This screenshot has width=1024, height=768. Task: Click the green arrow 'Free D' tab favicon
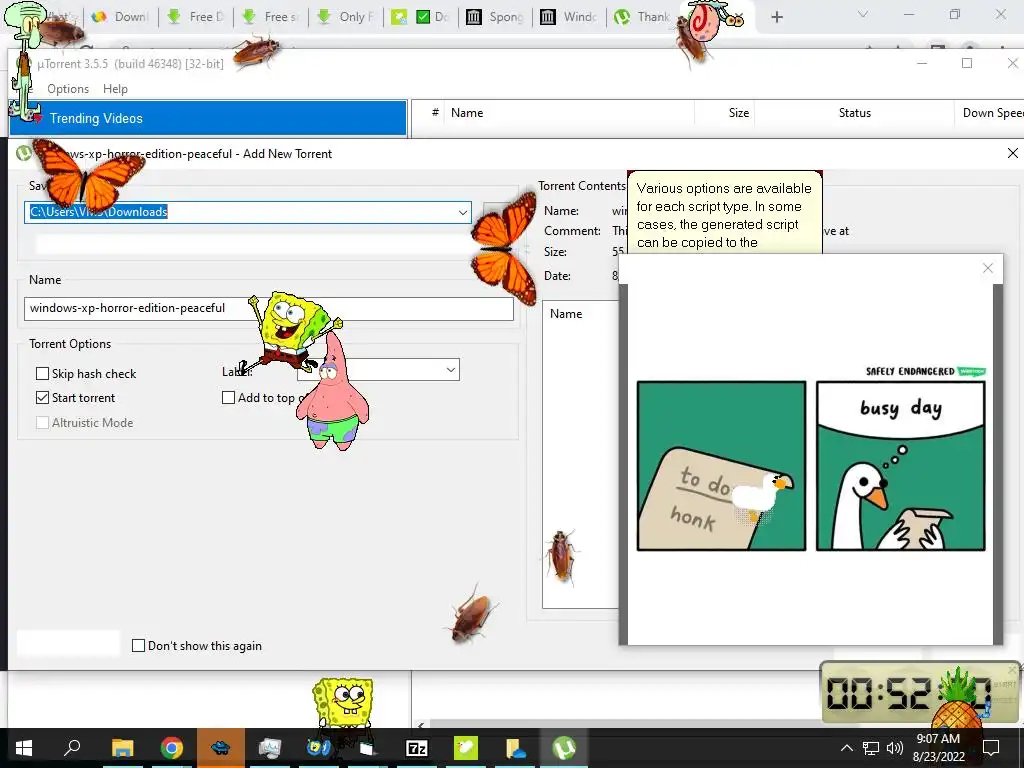tap(174, 17)
